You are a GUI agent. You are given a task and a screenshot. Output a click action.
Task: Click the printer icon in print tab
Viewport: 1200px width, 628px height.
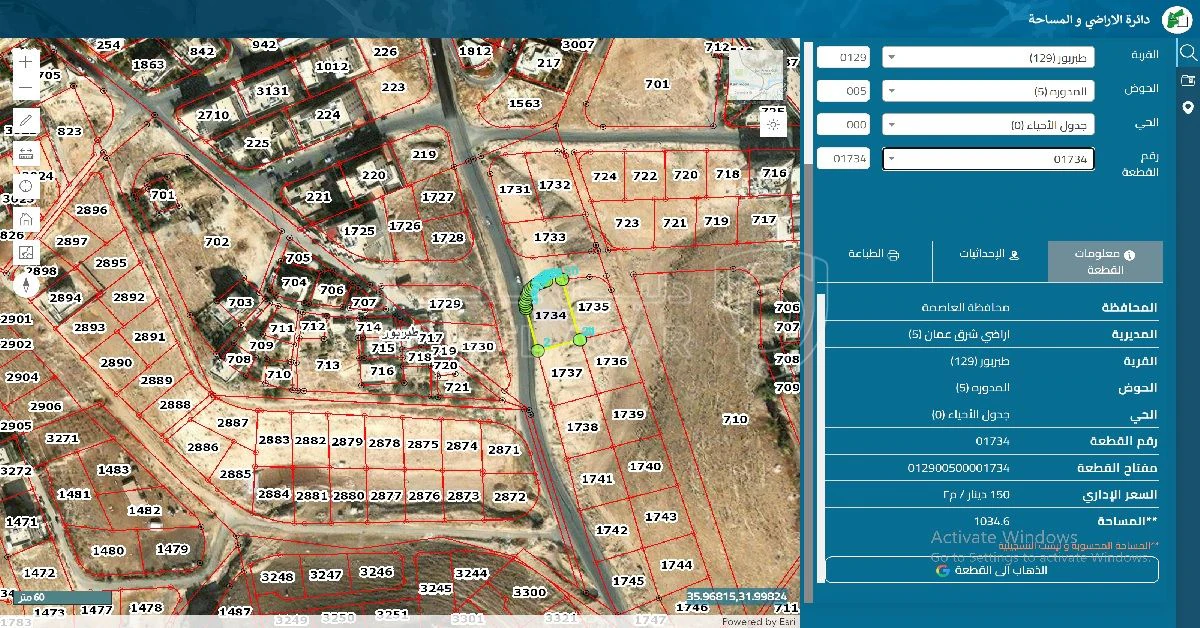point(895,255)
